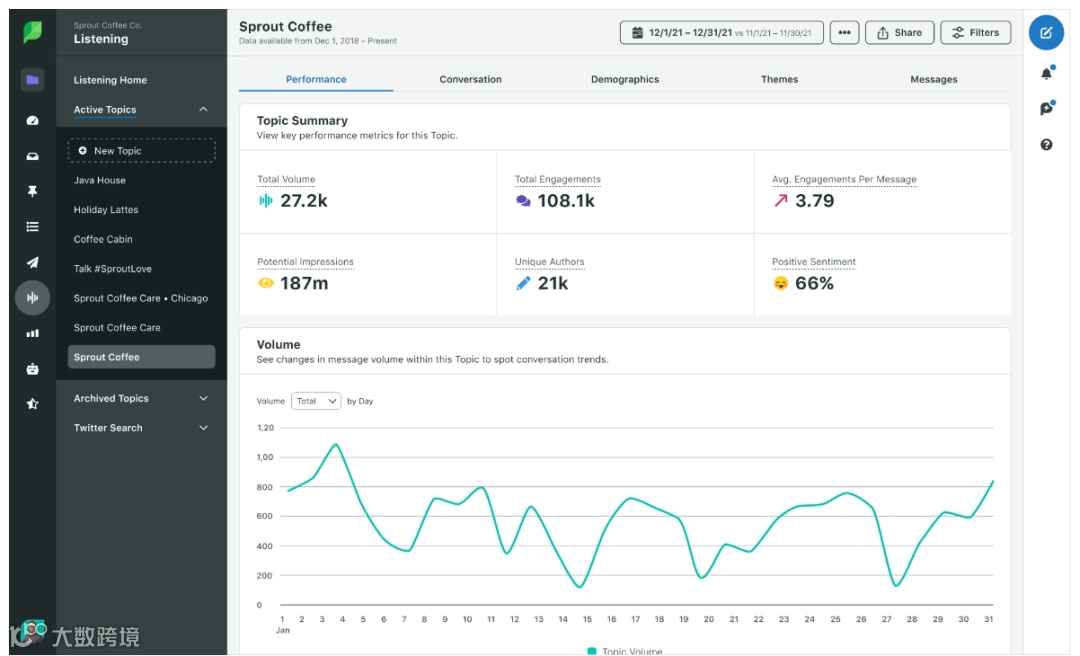Switch to the Demographics tab
Screen dimensions: 1080x656
click(625, 79)
